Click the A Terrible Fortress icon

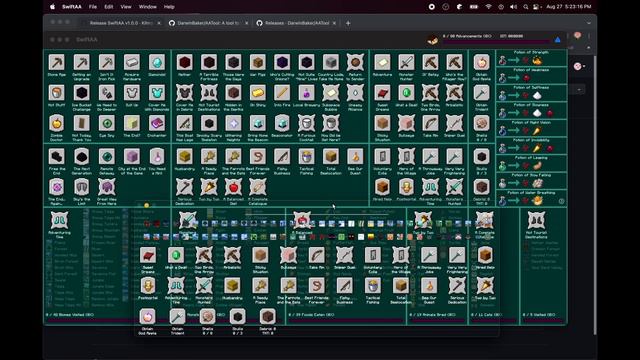[209, 62]
